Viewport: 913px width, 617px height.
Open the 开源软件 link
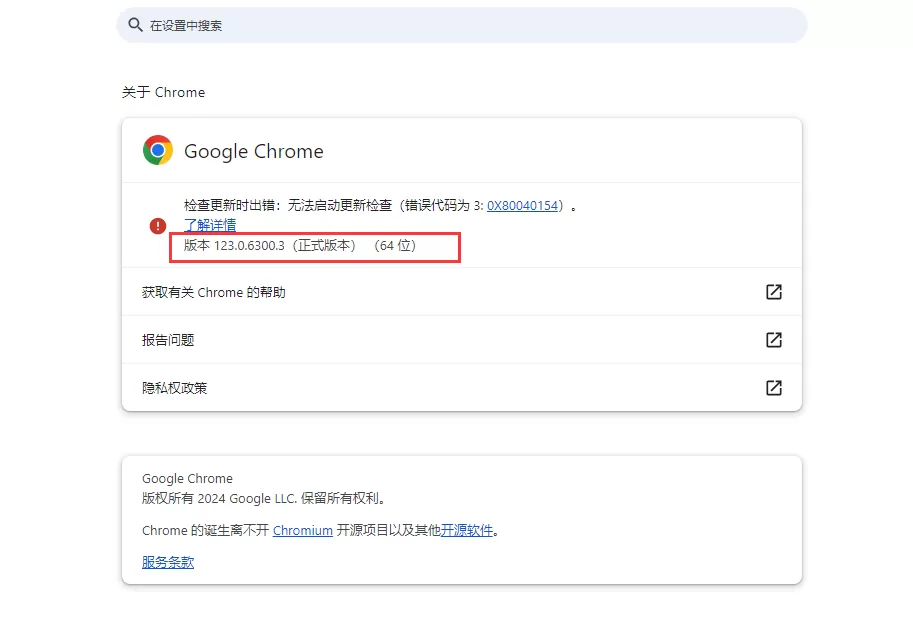coord(466,530)
